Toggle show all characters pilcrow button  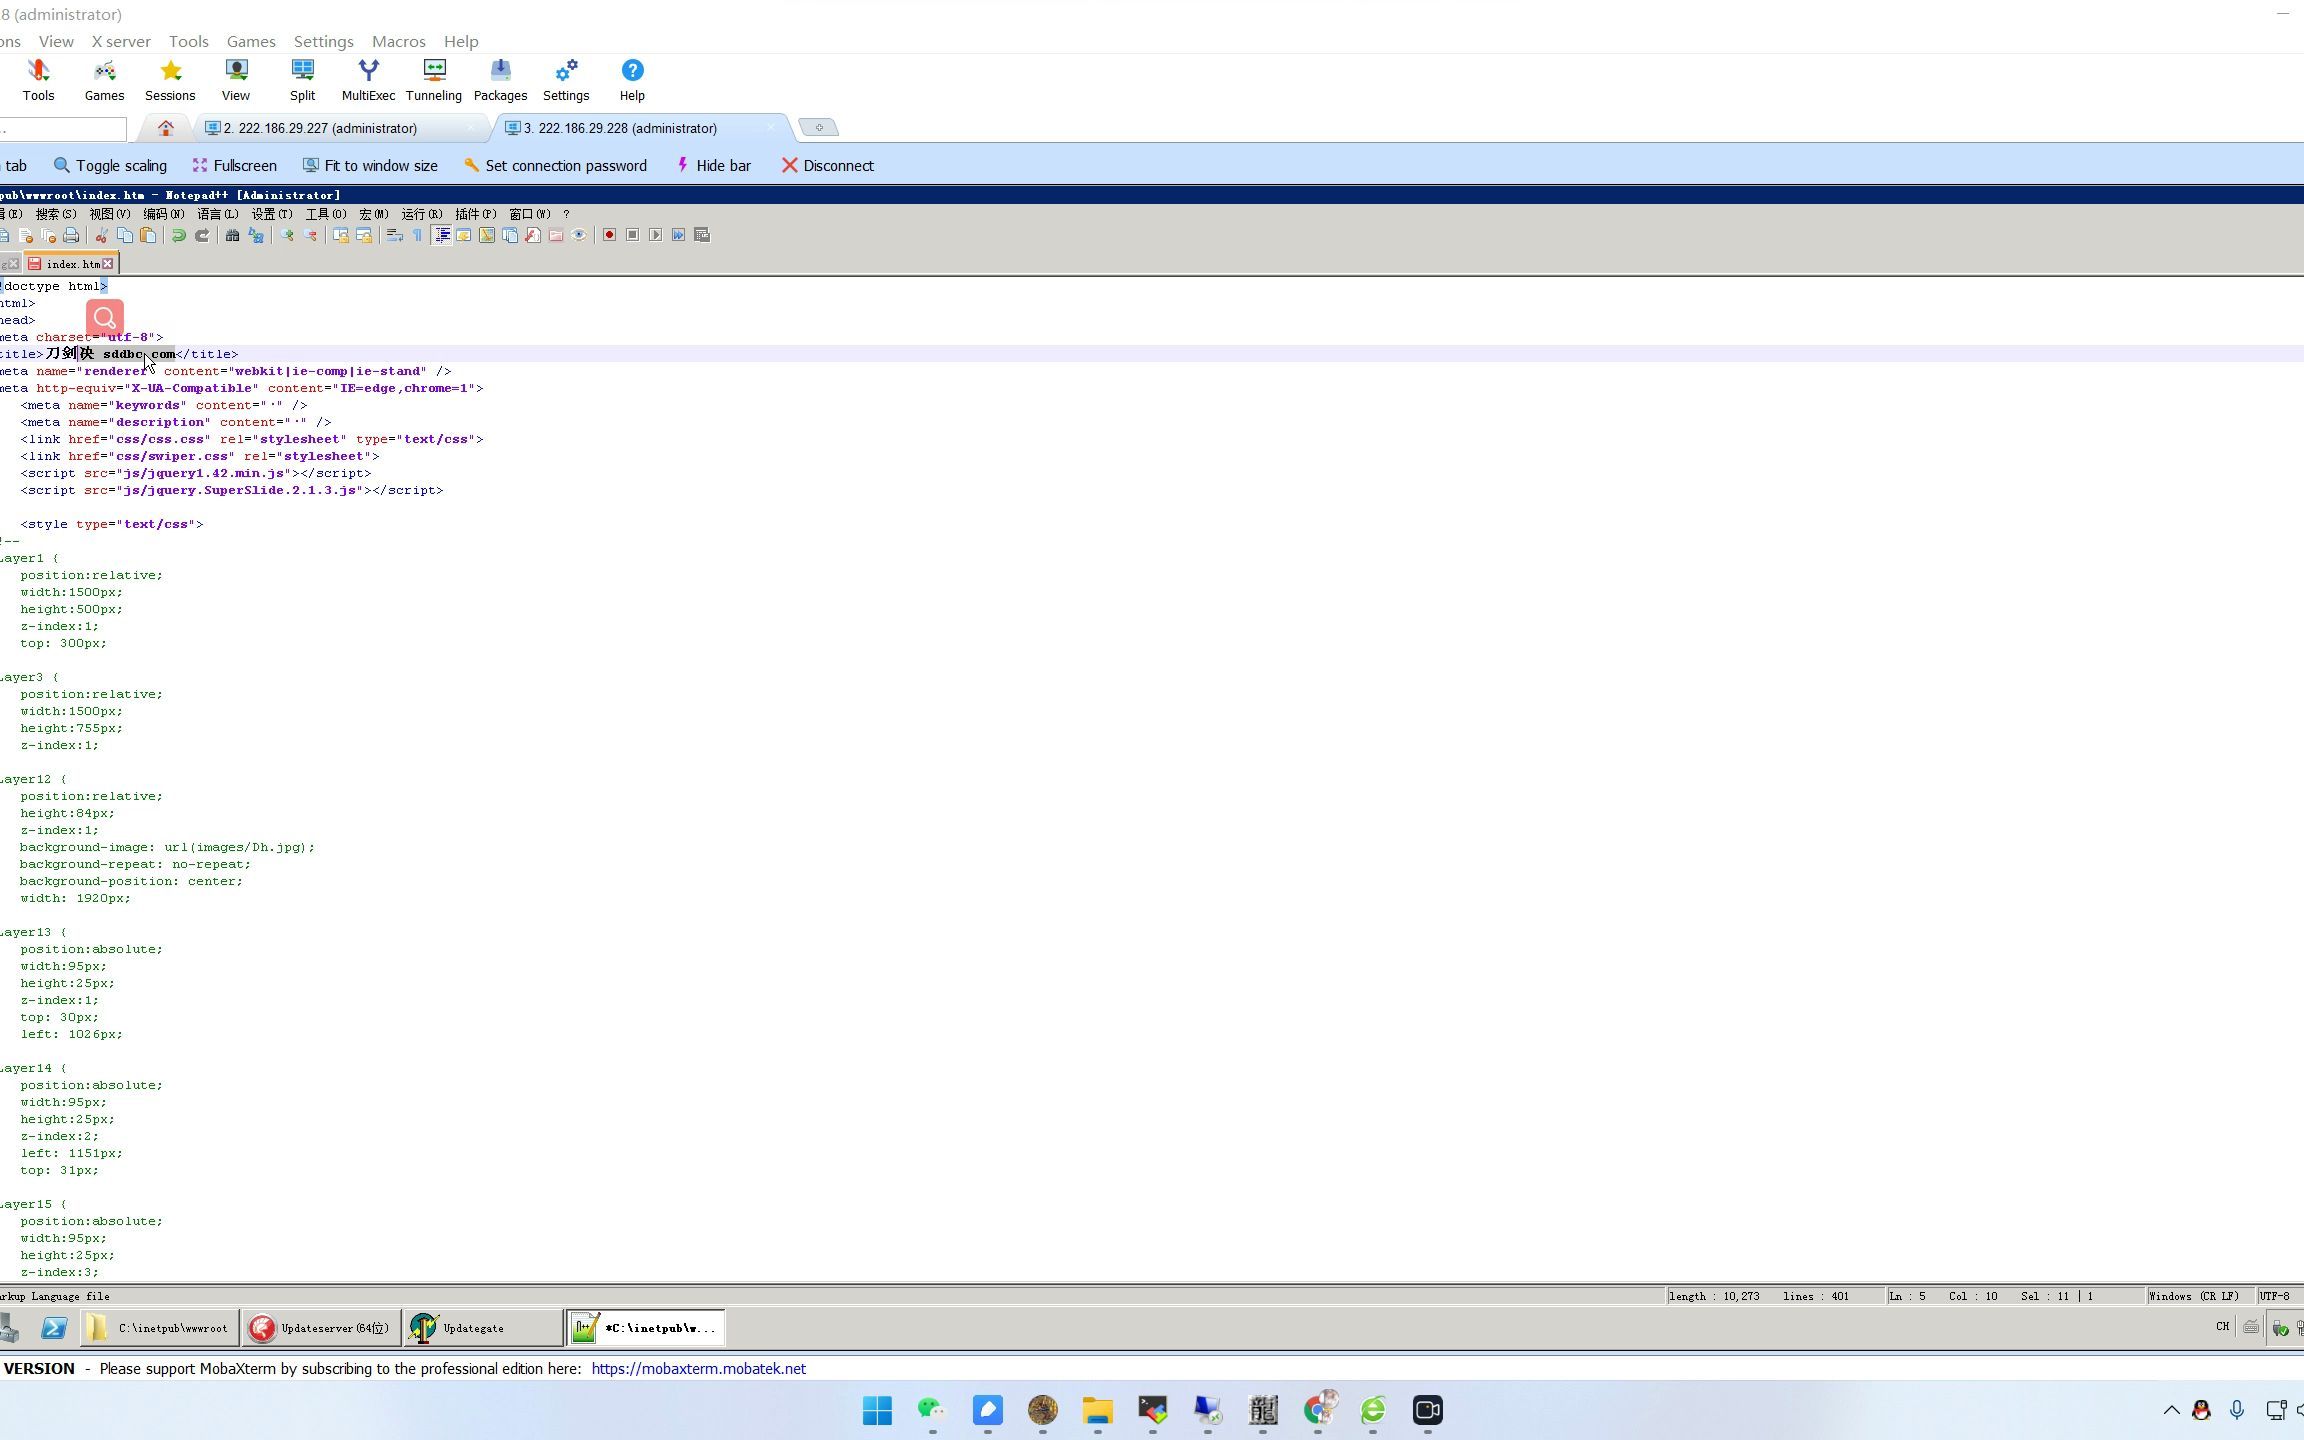pyautogui.click(x=417, y=236)
